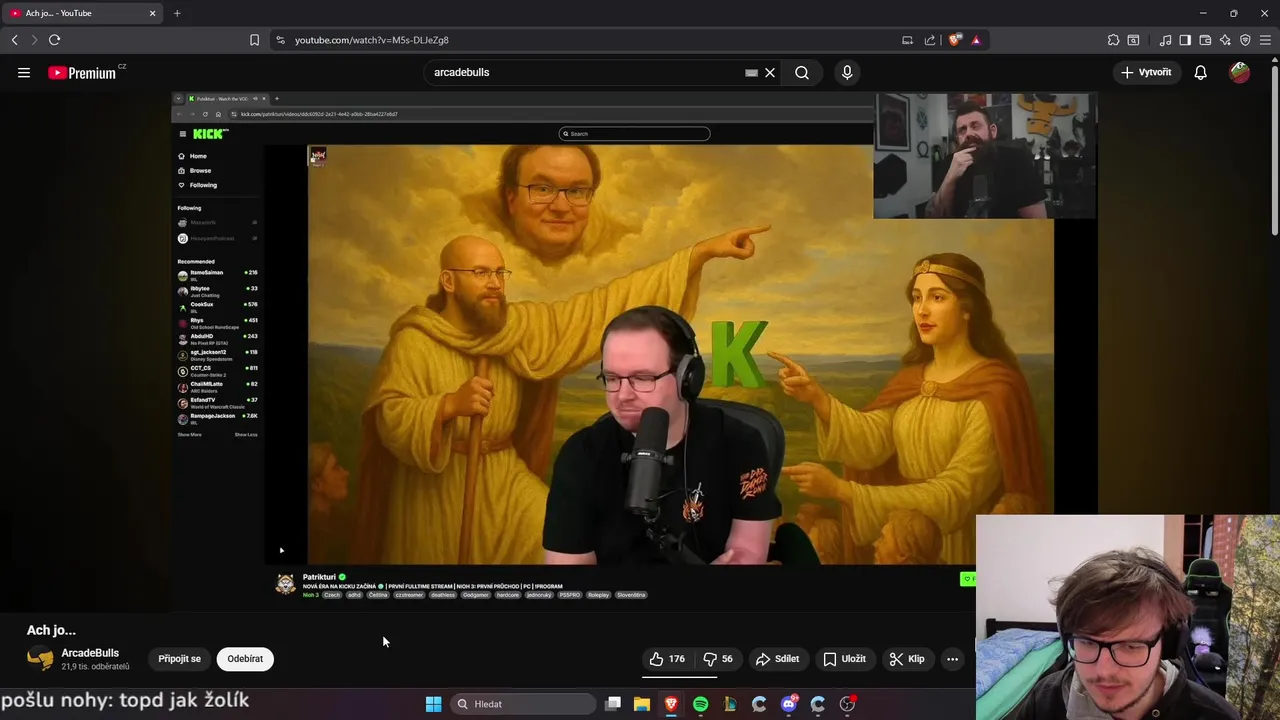
Task: Focus the YouTube search field
Action: [x=585, y=72]
